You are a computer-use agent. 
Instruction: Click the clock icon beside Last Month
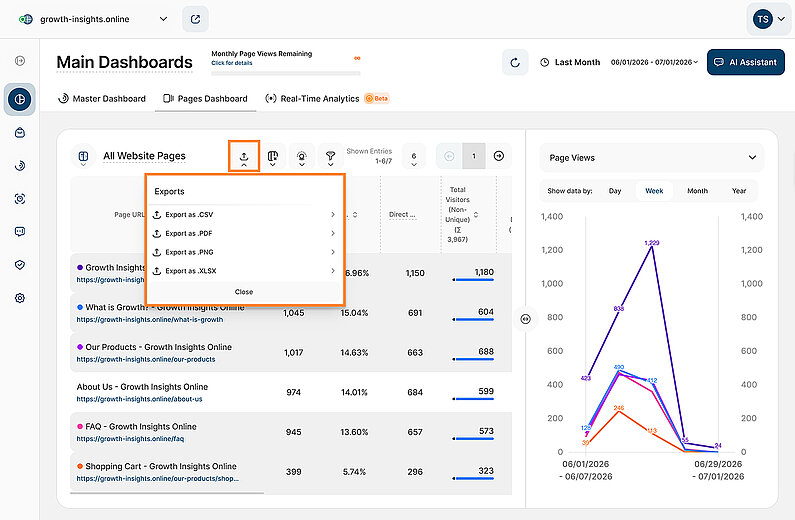[545, 62]
